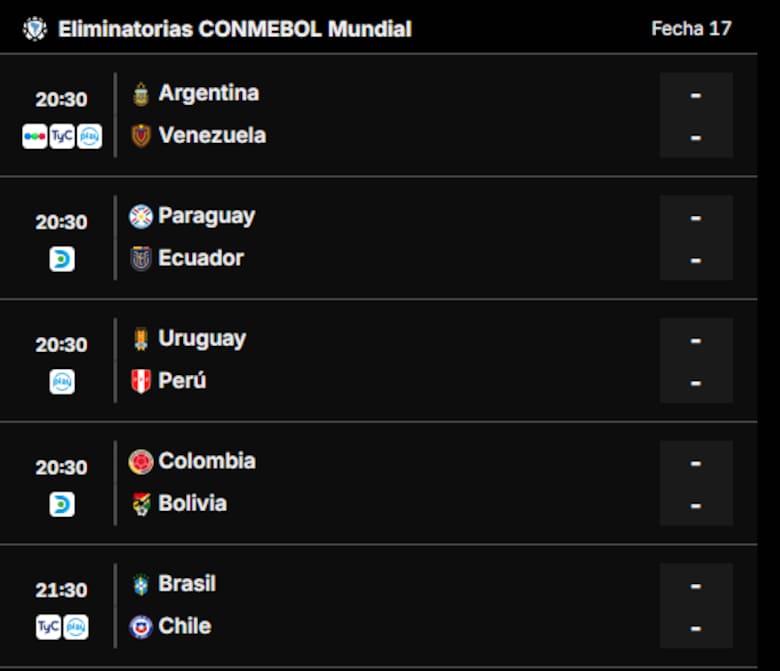Image resolution: width=780 pixels, height=671 pixels.
Task: Select TyC Sports icon on Brasil match
Action: pos(48,627)
